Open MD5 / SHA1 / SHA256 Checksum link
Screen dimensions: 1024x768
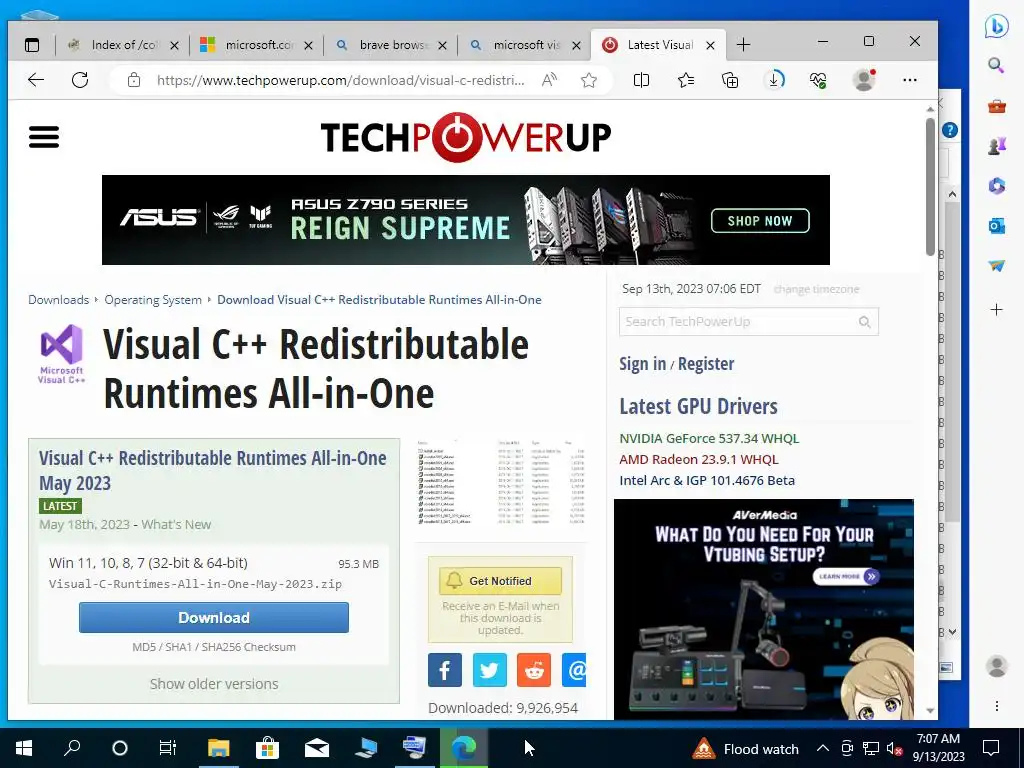pos(214,647)
